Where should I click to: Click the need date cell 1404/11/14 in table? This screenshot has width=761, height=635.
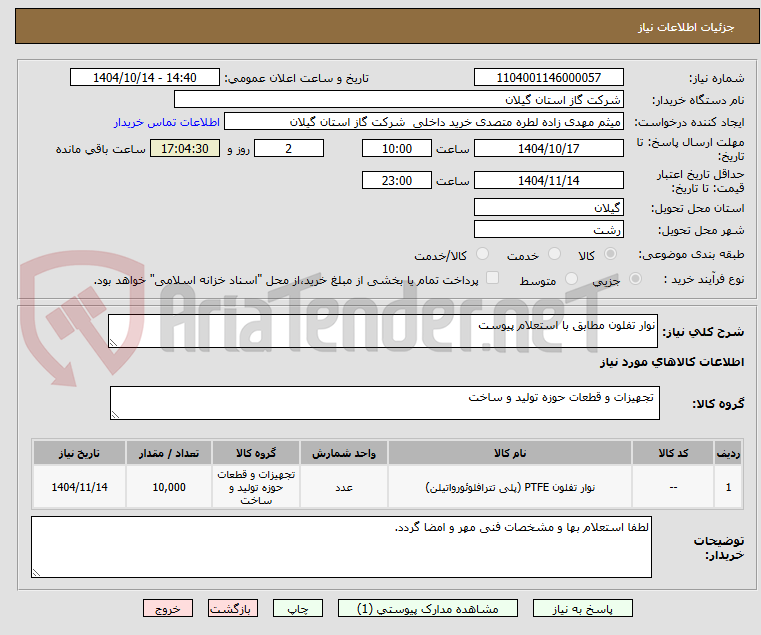[80, 487]
